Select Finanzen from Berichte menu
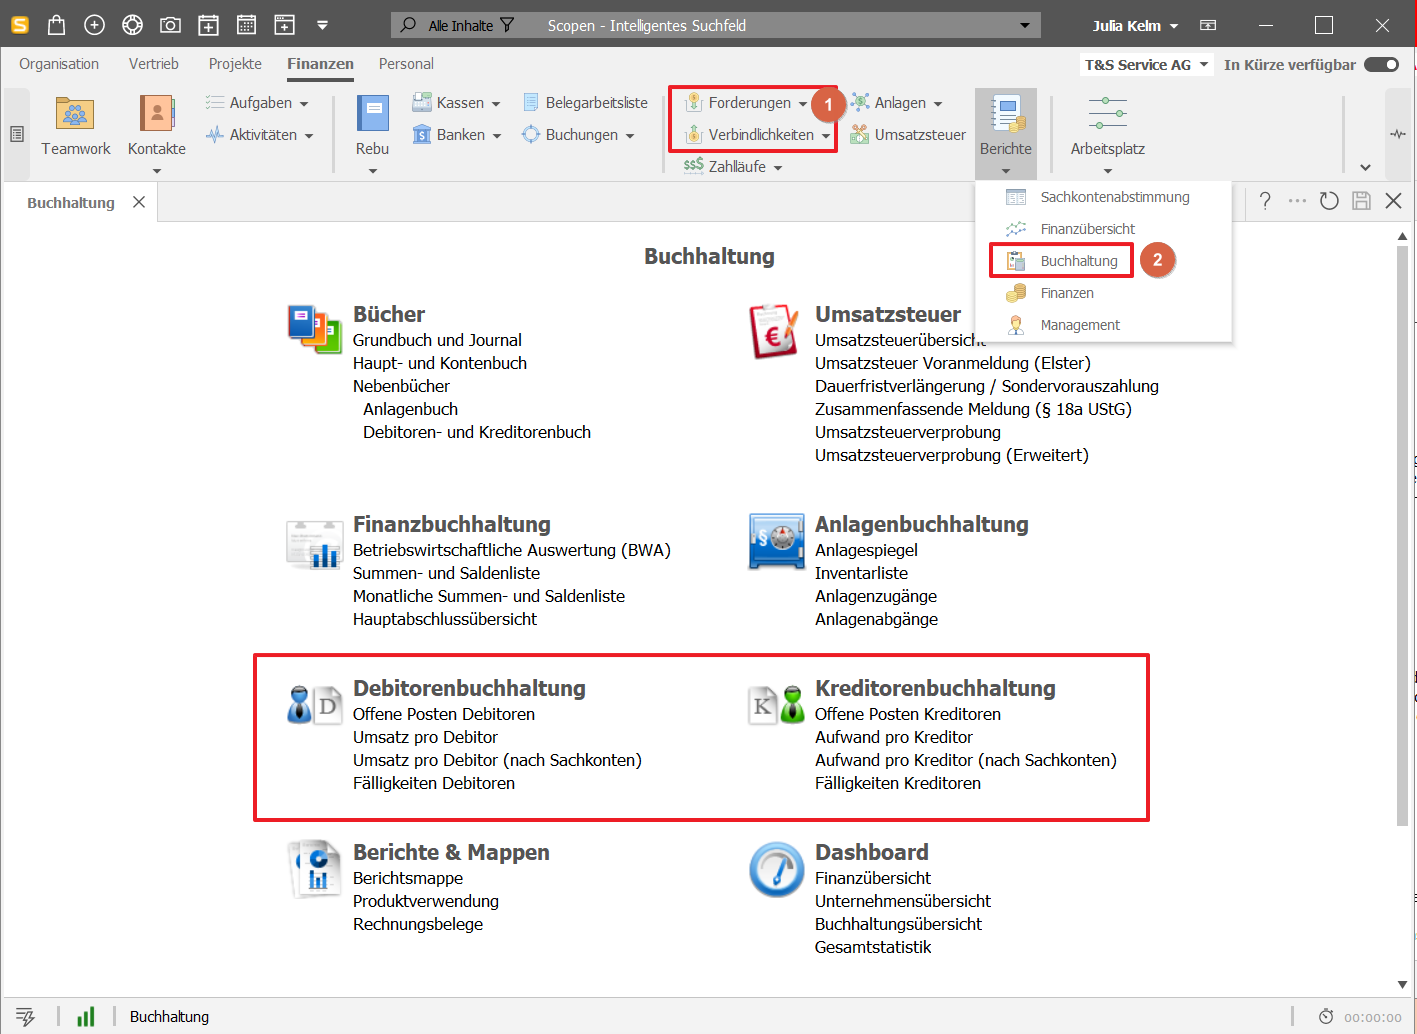1417x1034 pixels. (1103, 293)
